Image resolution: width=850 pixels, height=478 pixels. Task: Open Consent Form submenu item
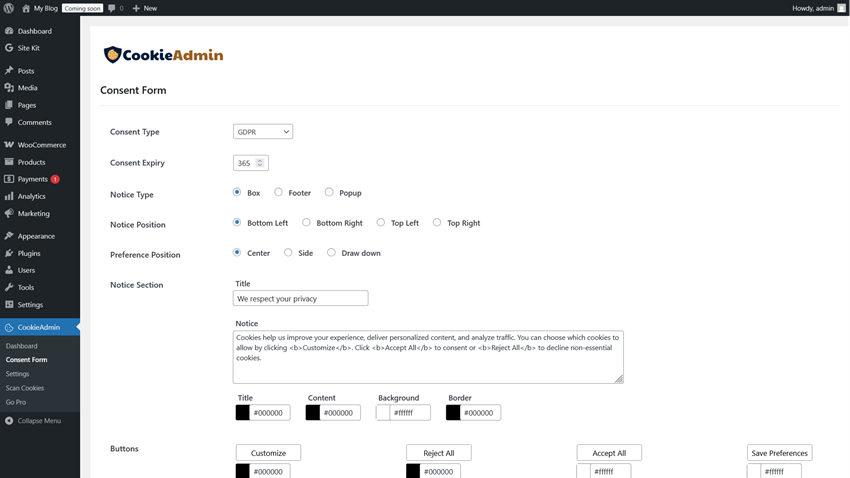click(27, 360)
